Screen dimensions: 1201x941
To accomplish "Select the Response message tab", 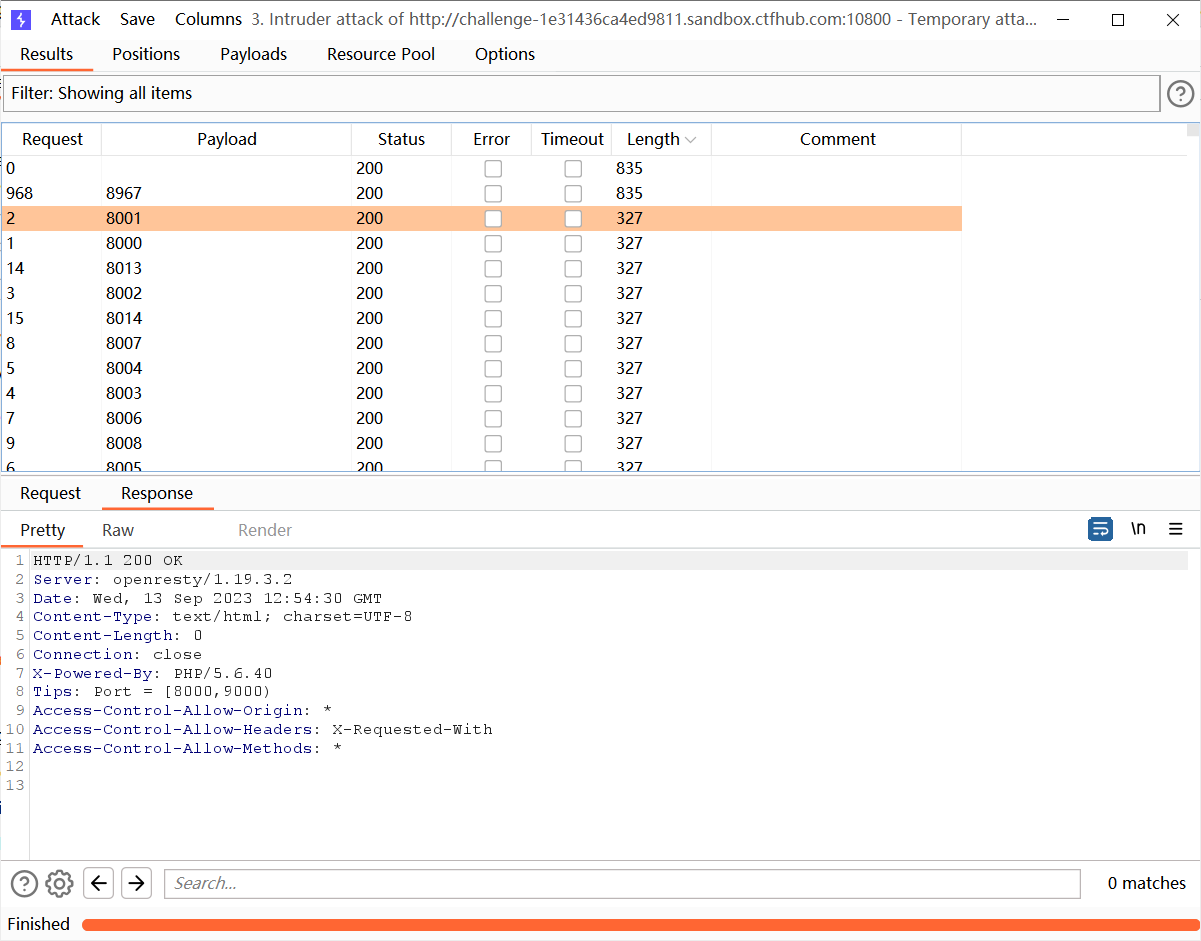I will click(x=157, y=493).
